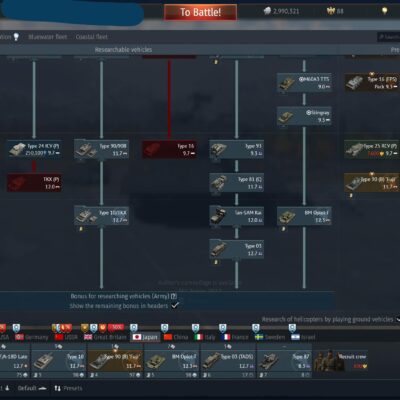Click shield badge above China flag

pos(165,328)
